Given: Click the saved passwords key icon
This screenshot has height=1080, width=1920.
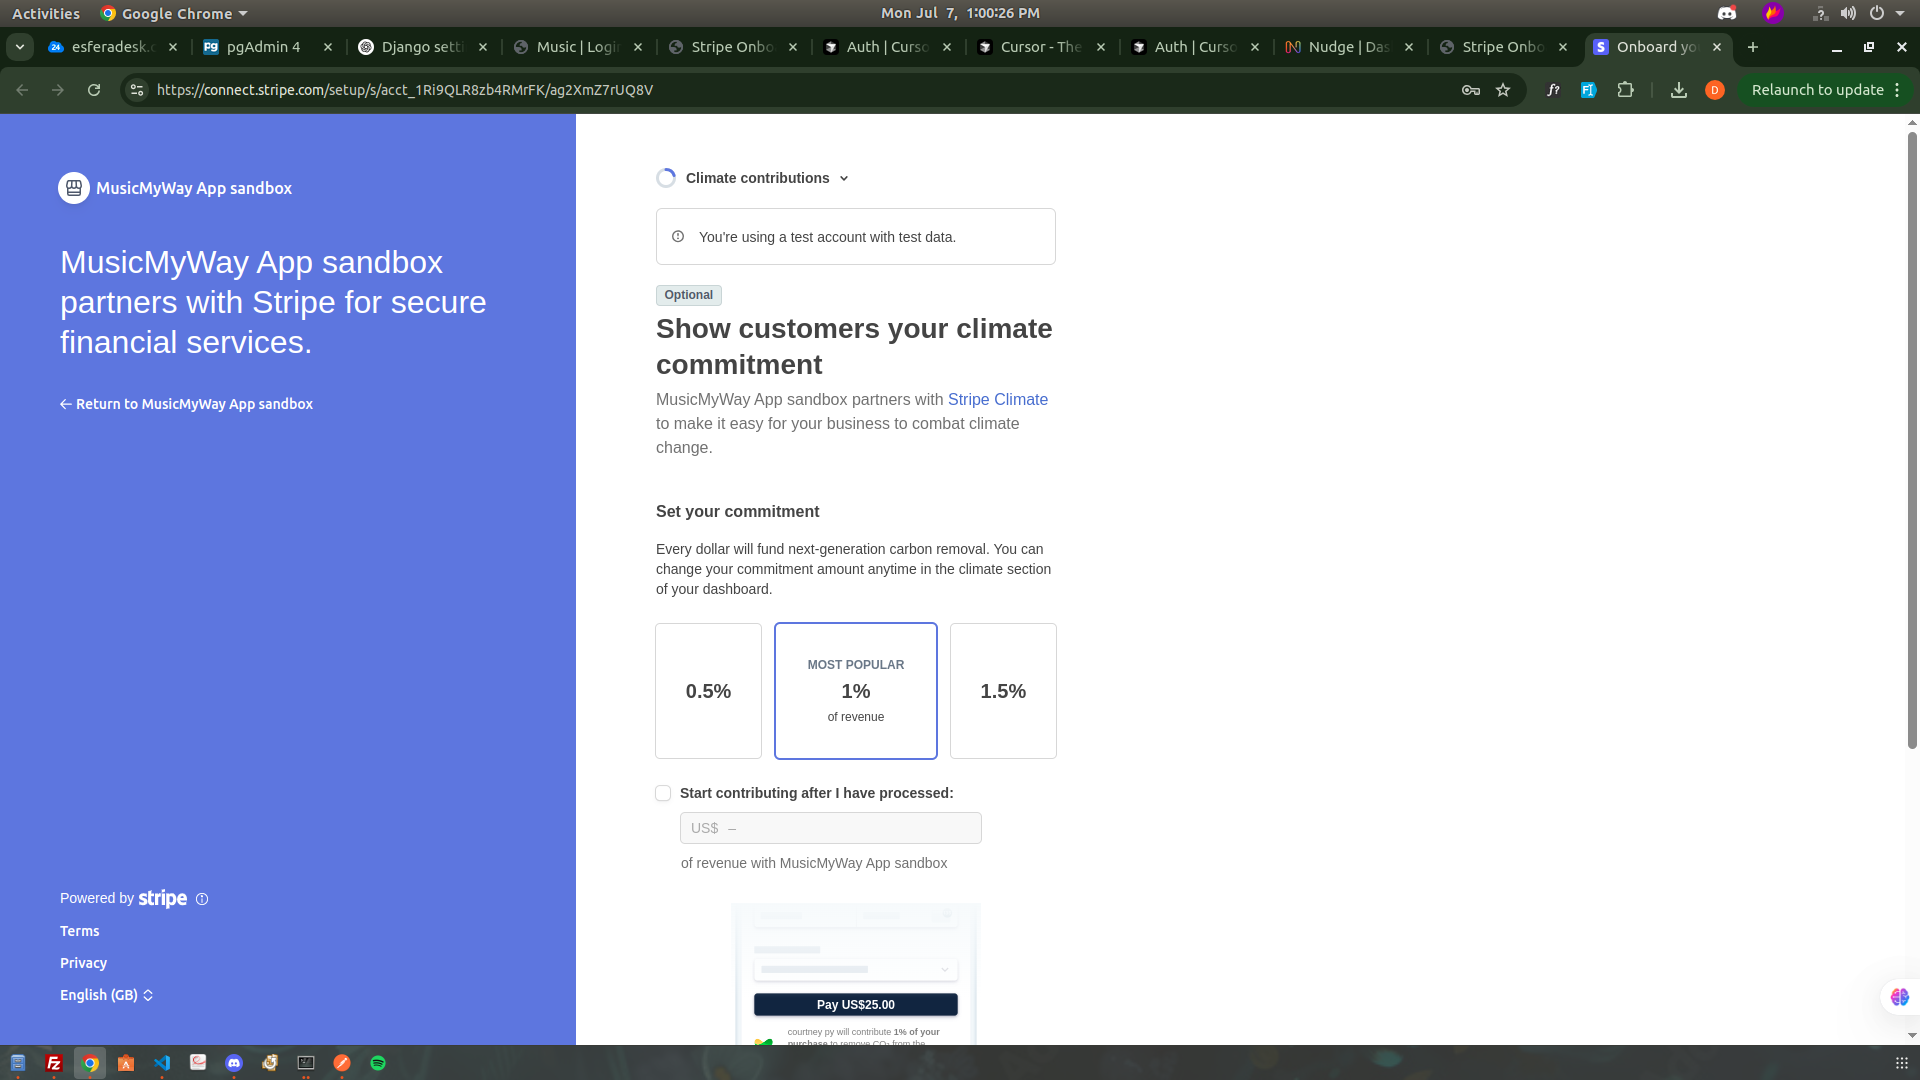Looking at the screenshot, I should pos(1470,90).
